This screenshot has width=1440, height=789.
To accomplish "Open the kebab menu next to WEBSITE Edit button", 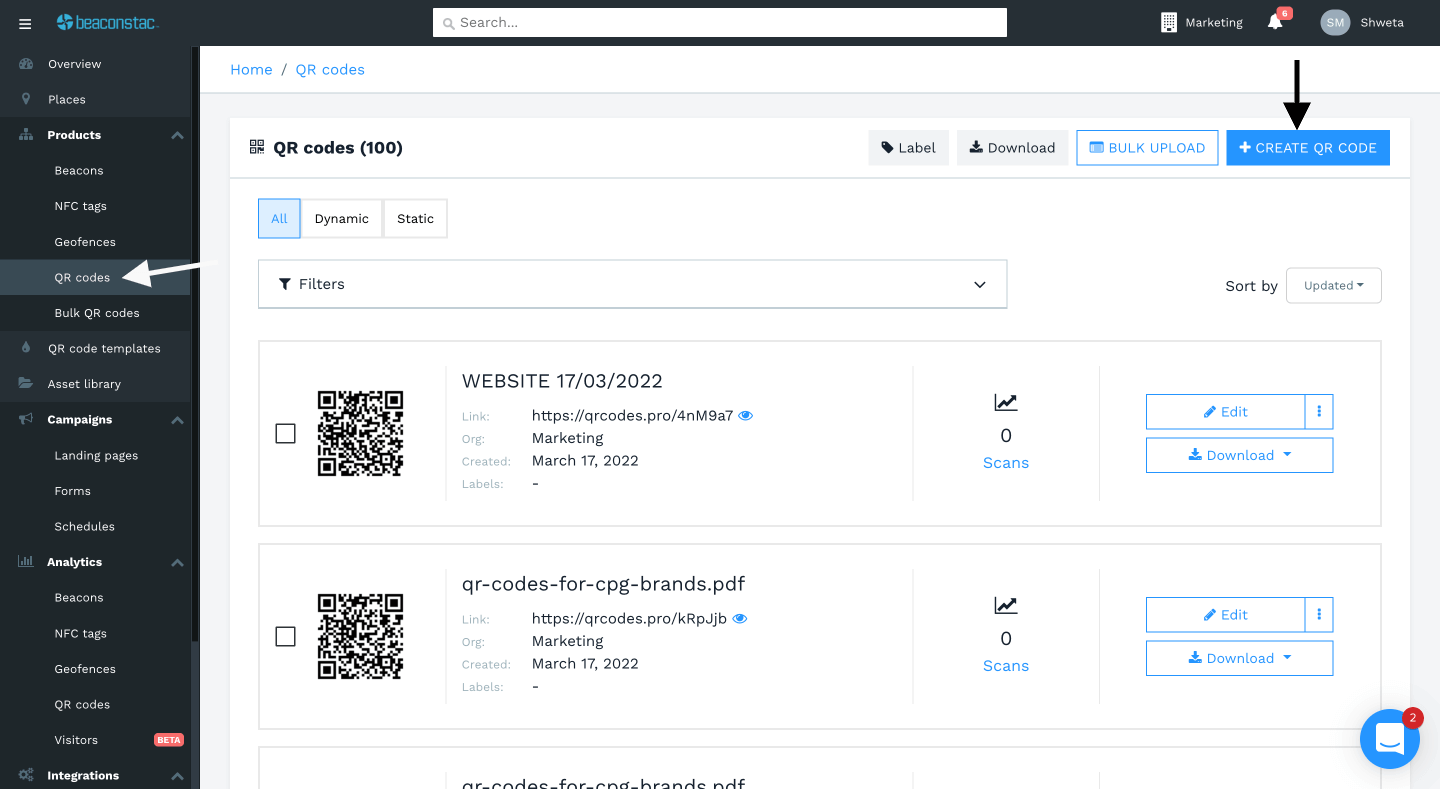I will click(x=1319, y=411).
